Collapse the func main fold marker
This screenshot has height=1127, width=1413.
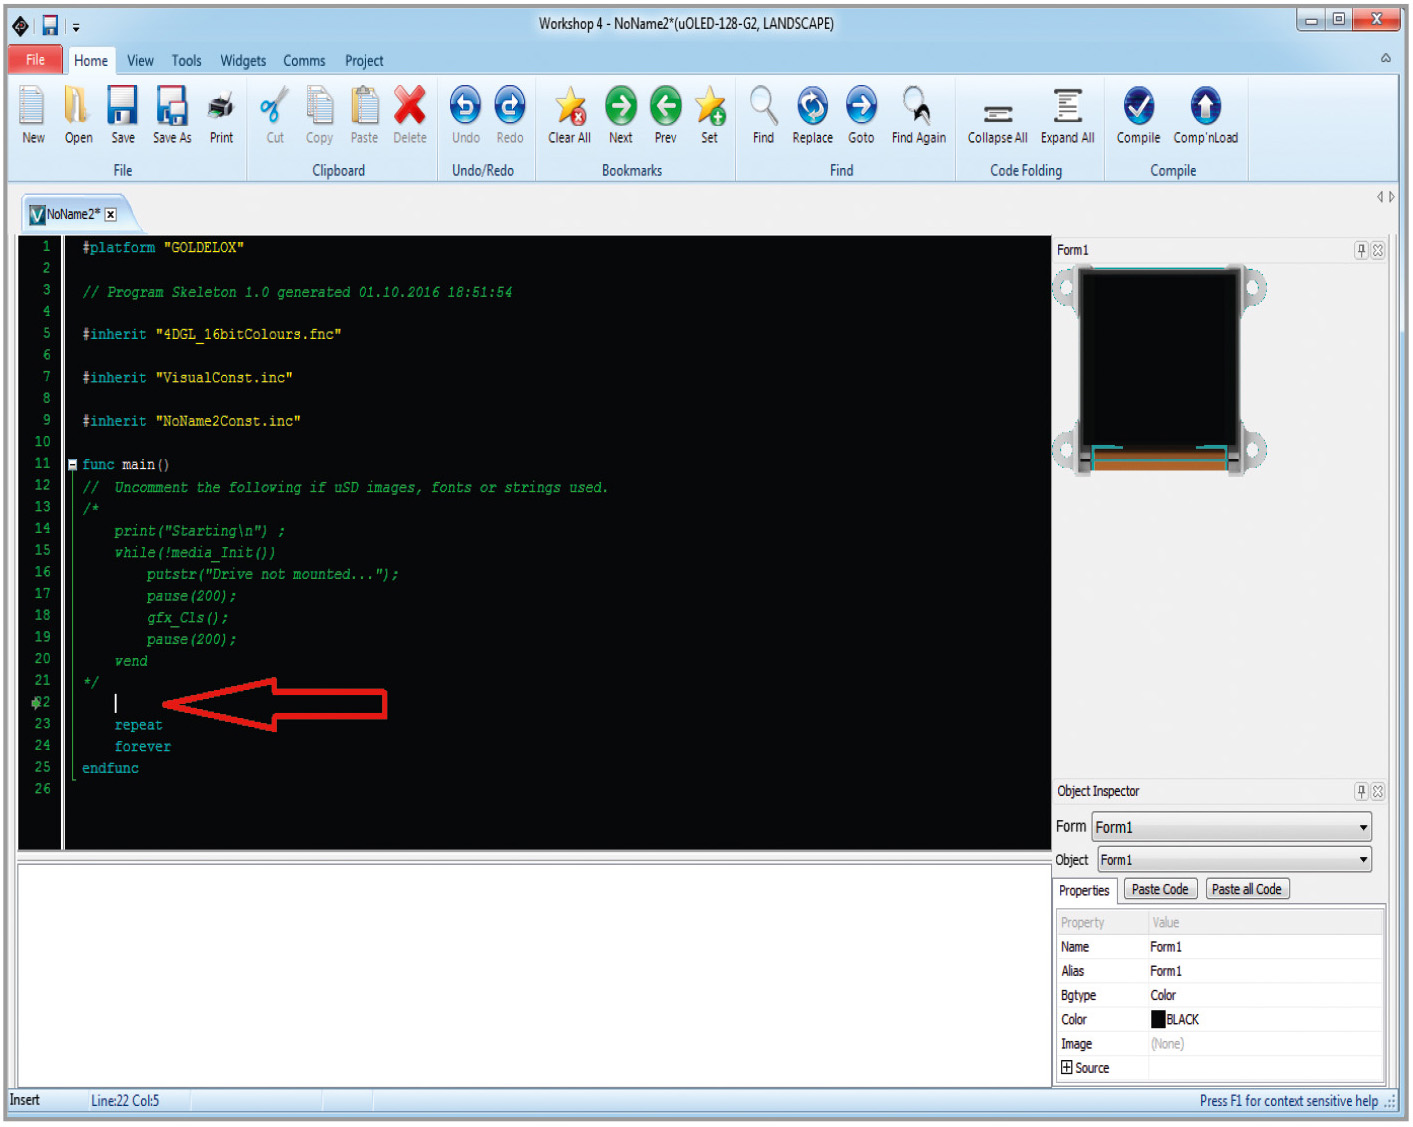tap(73, 465)
